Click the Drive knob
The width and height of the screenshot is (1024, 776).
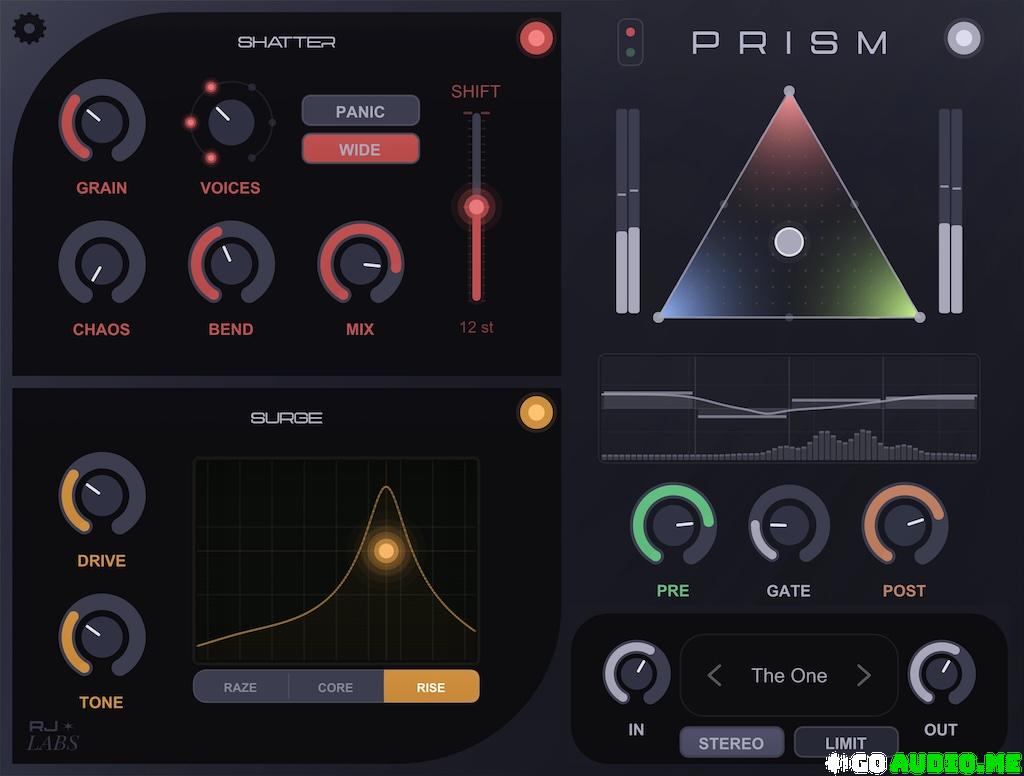coord(102,494)
